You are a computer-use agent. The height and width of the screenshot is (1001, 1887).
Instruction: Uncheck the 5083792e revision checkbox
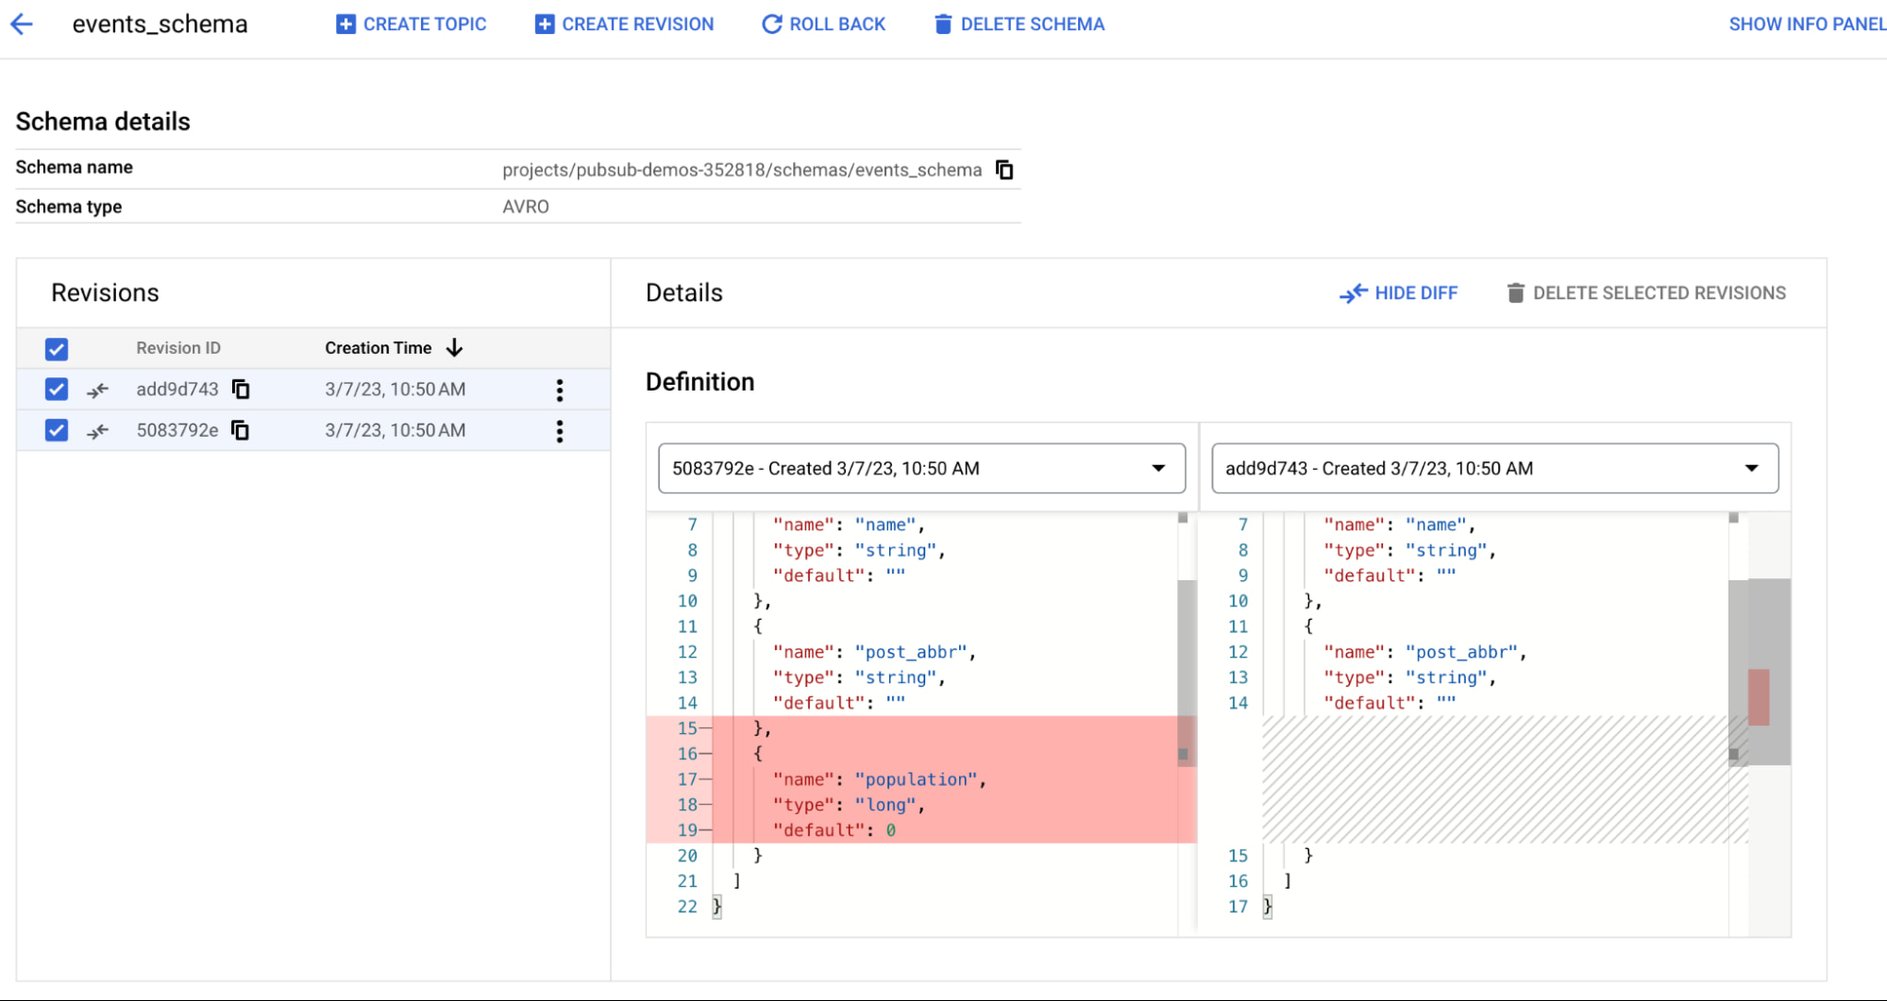point(57,430)
